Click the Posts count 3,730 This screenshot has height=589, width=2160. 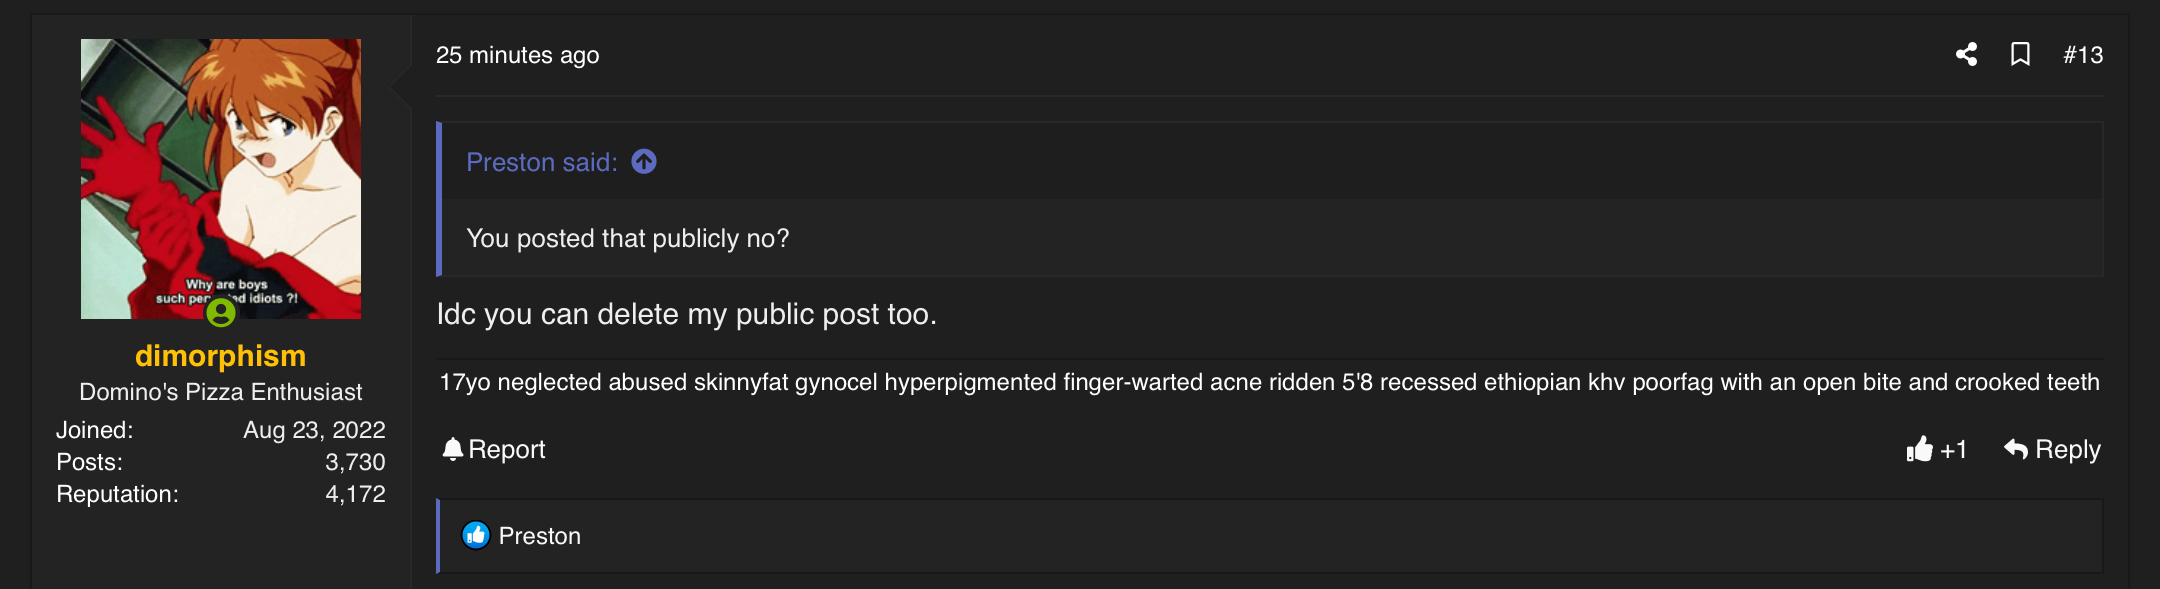[354, 462]
